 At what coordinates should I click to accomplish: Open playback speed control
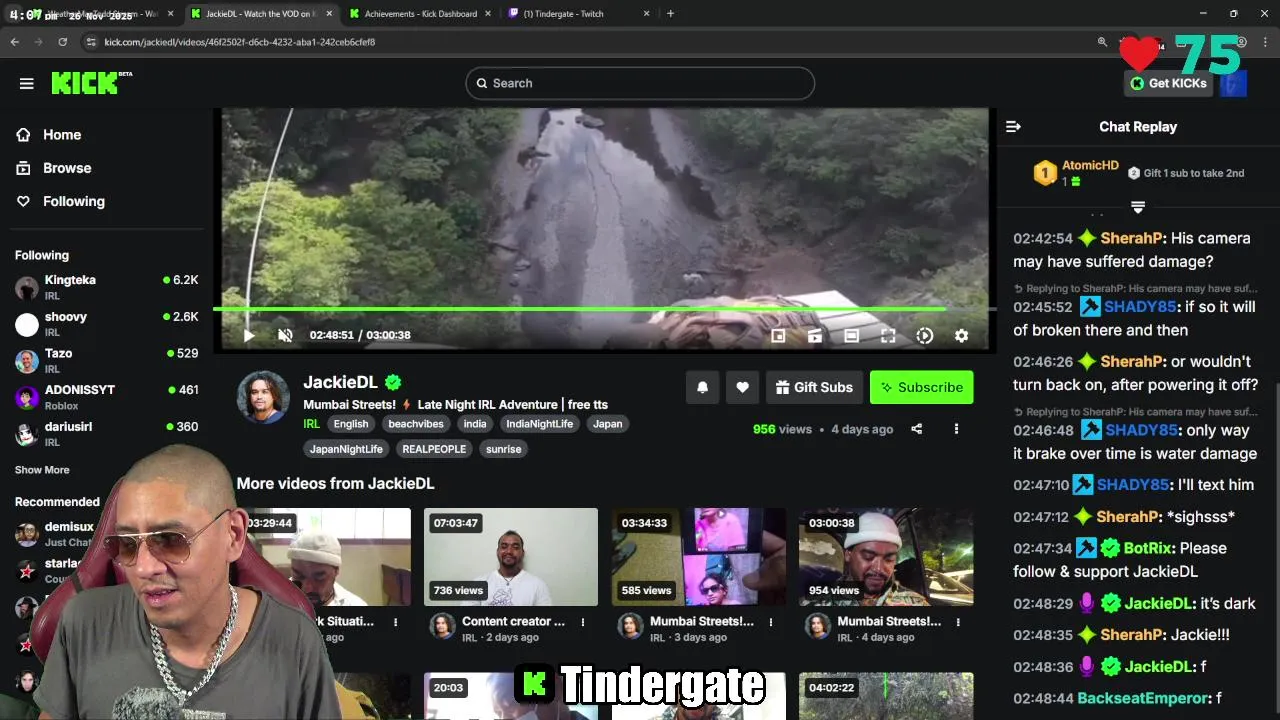point(925,336)
